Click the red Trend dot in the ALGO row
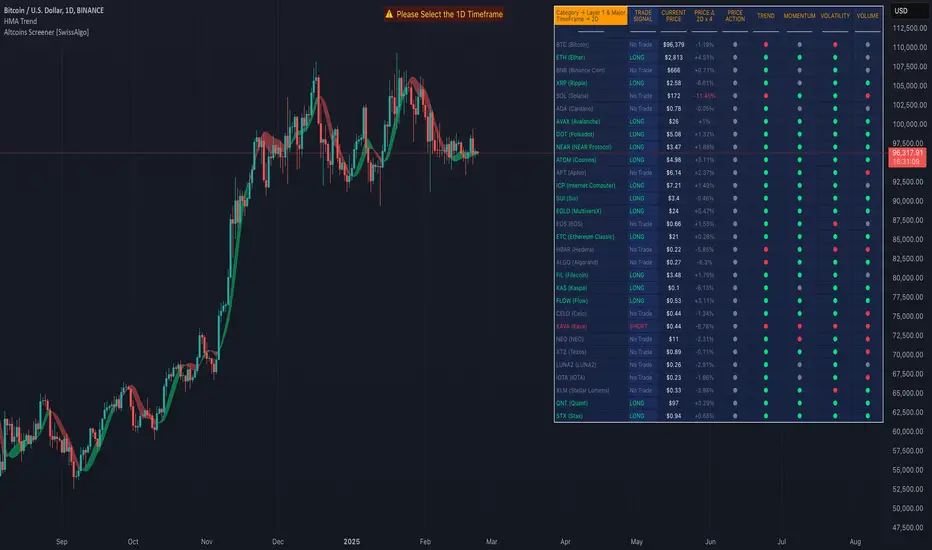932x550 pixels. pos(766,262)
